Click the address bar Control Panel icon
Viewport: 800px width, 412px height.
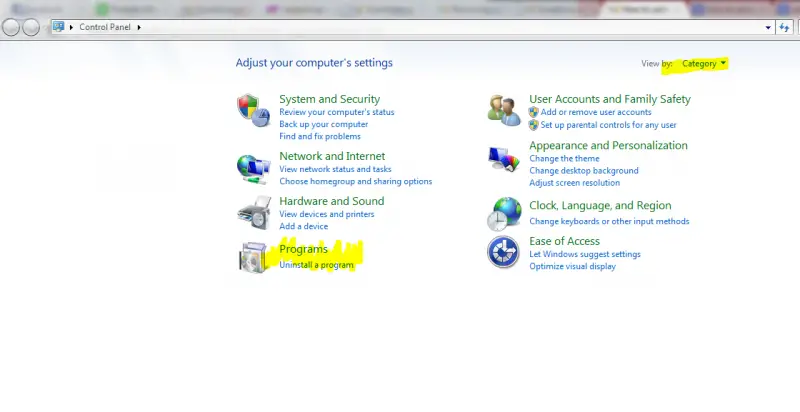tap(59, 27)
